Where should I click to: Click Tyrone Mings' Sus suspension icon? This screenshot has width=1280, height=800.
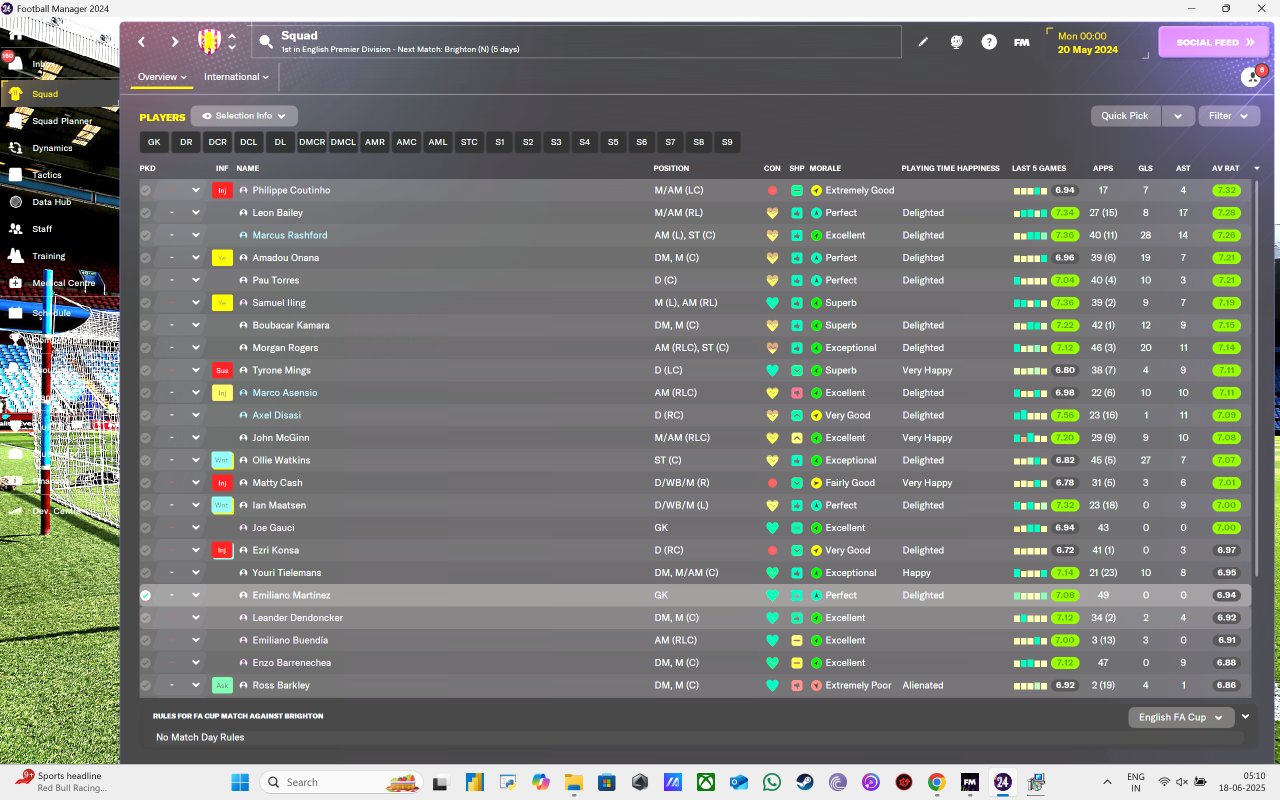coord(222,370)
